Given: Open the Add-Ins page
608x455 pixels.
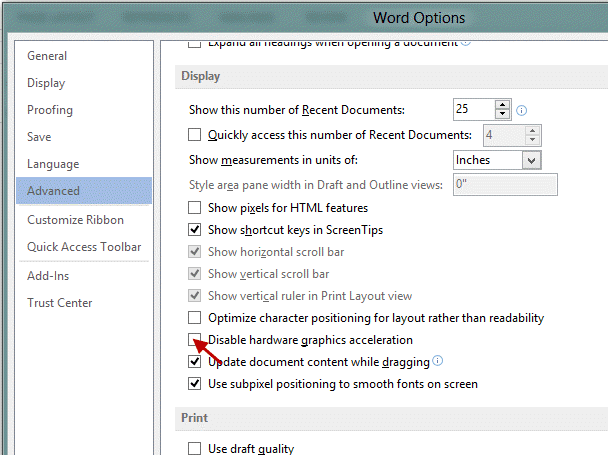Looking at the screenshot, I should point(48,276).
